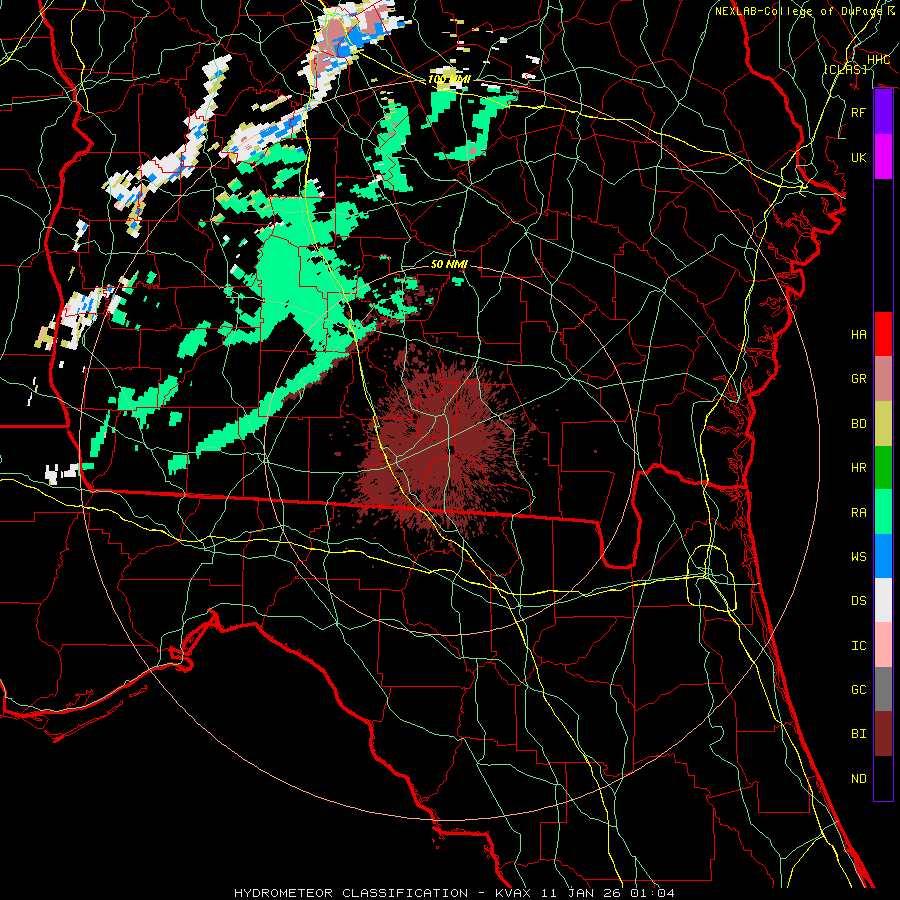Click the HA legend label
This screenshot has height=900, width=900.
click(x=859, y=334)
